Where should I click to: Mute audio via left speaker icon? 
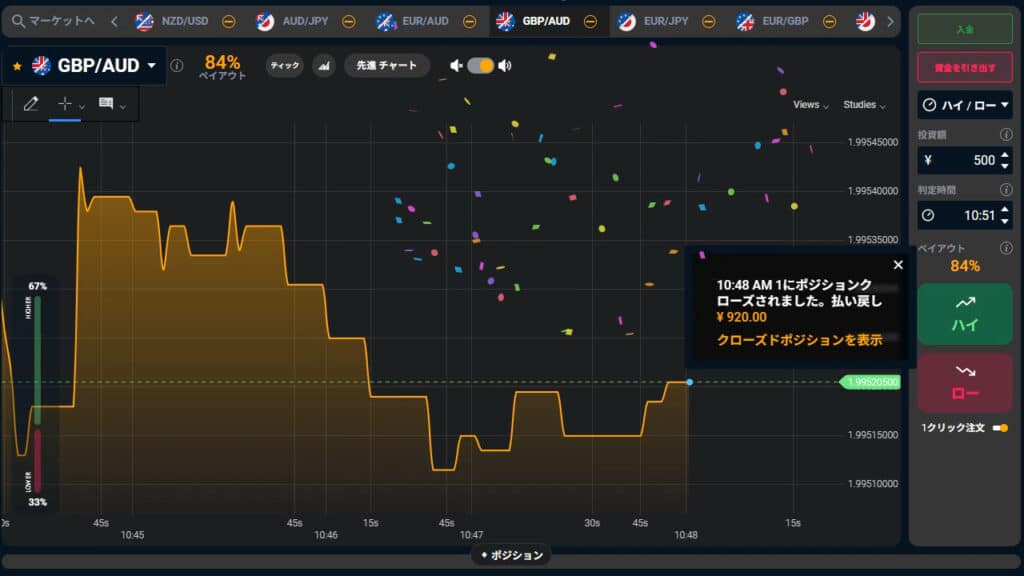pos(456,64)
